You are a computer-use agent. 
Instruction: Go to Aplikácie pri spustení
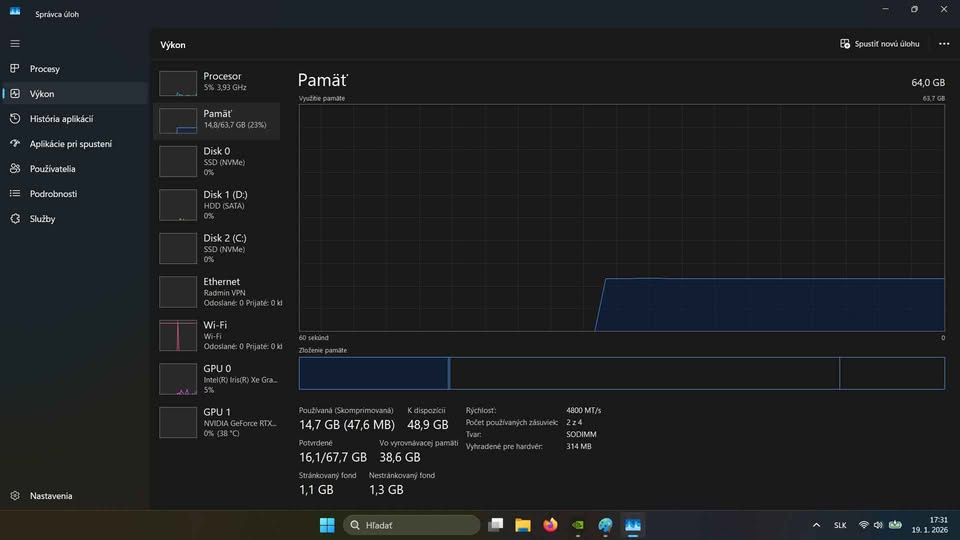[x=70, y=144]
